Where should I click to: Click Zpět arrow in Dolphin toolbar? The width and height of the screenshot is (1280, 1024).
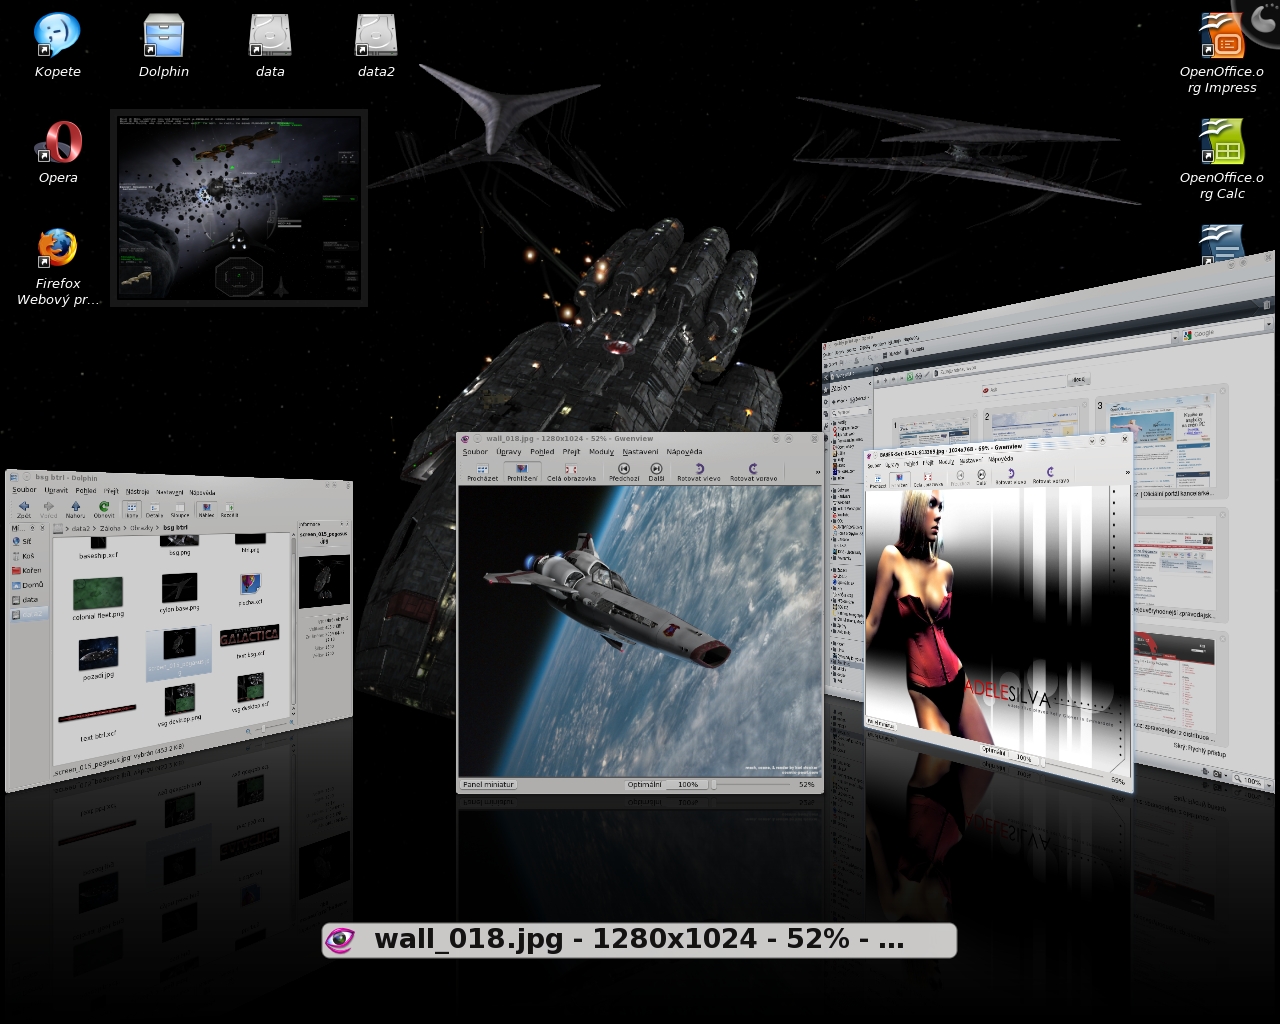pyautogui.click(x=24, y=509)
